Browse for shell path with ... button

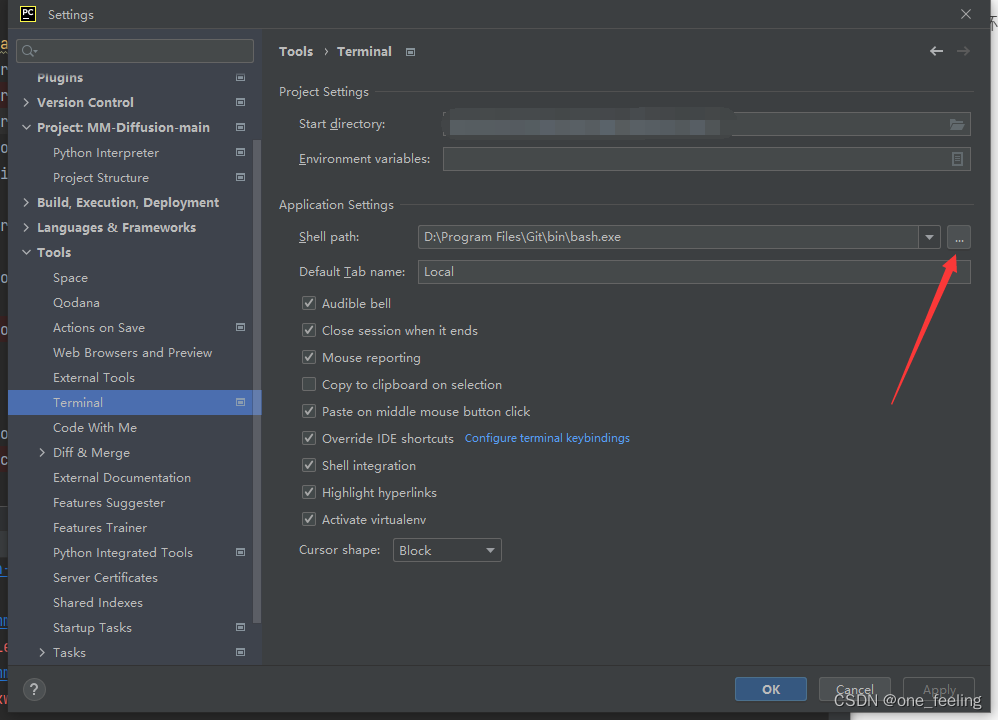point(959,237)
